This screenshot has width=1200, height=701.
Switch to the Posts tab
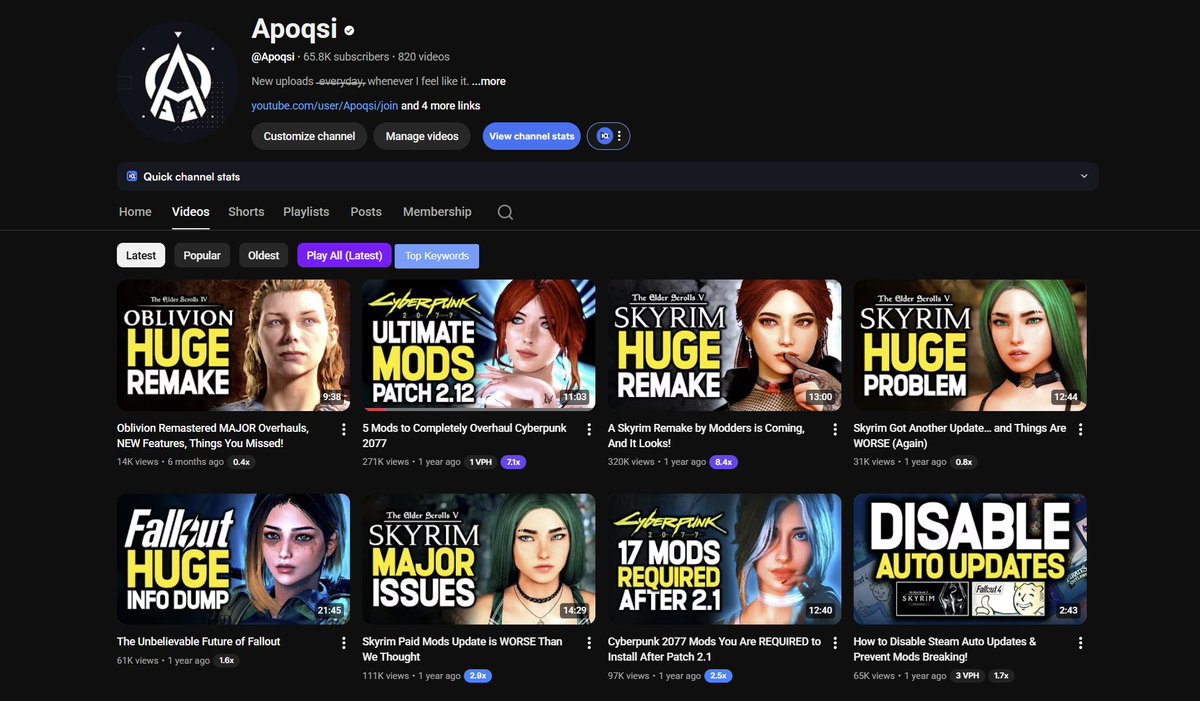click(366, 212)
